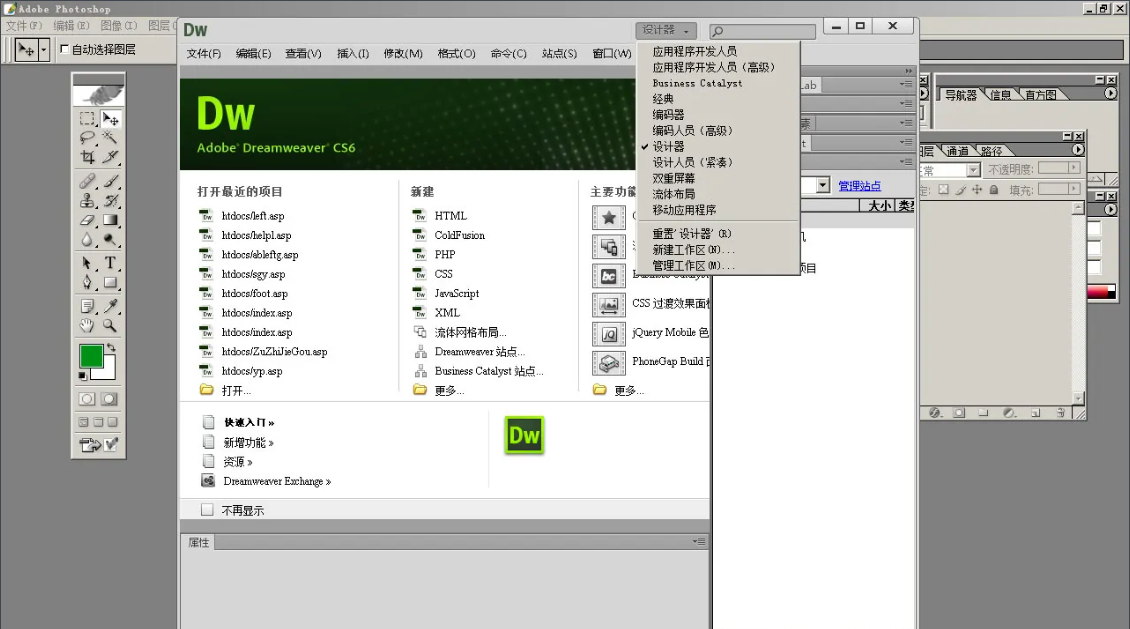Image resolution: width=1130 pixels, height=629 pixels.
Task: Click the Gradient tool icon
Action: coord(110,220)
